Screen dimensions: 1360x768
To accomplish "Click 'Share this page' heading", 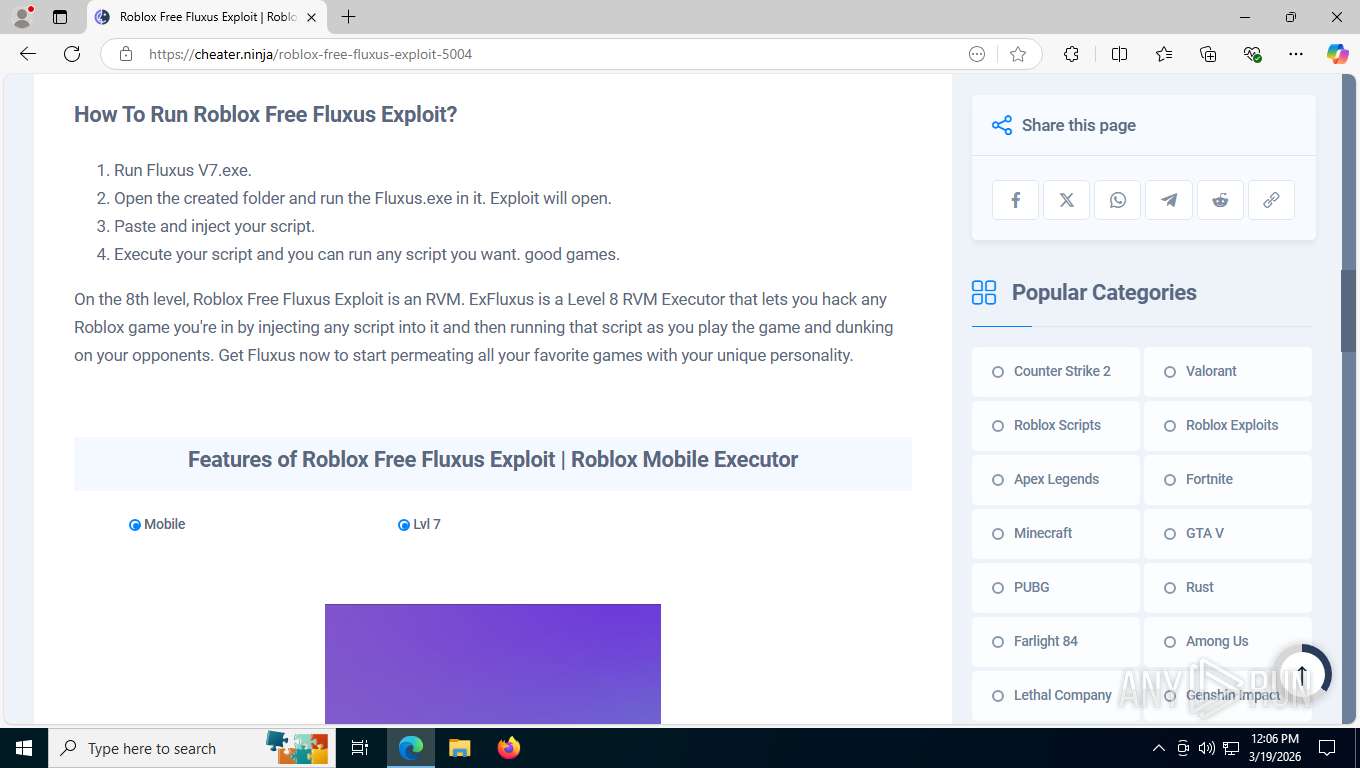I will [x=1078, y=125].
